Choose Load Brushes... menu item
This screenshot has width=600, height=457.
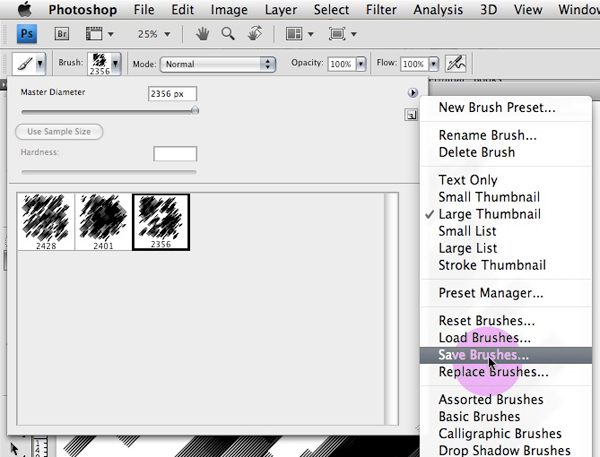pyautogui.click(x=506, y=338)
